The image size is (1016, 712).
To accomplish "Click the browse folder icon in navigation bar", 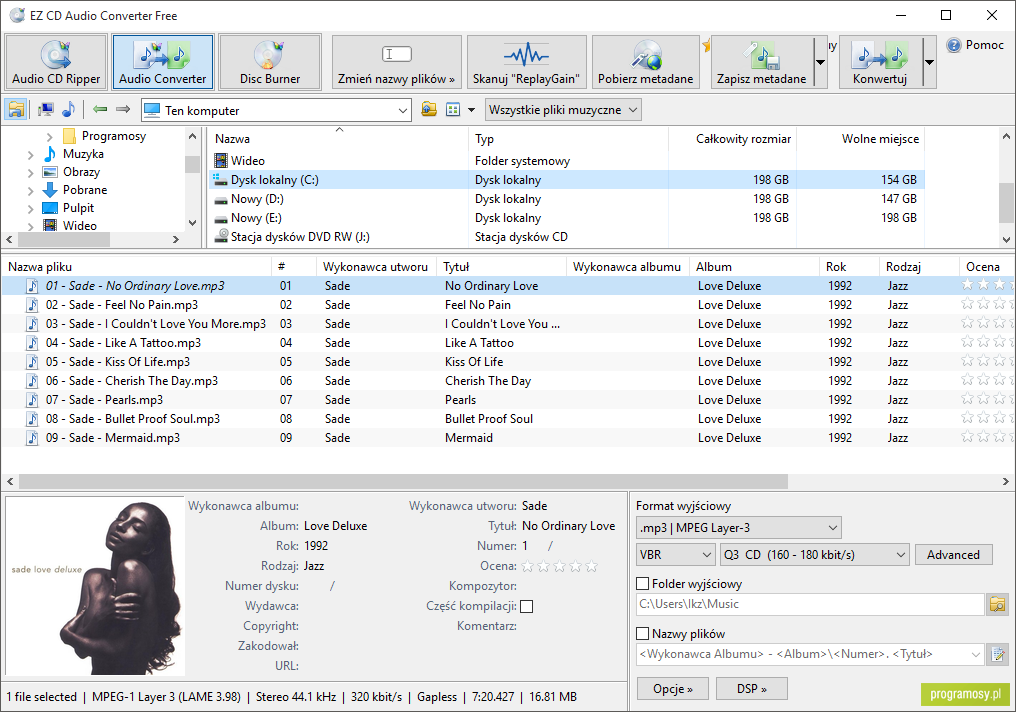I will coord(428,109).
